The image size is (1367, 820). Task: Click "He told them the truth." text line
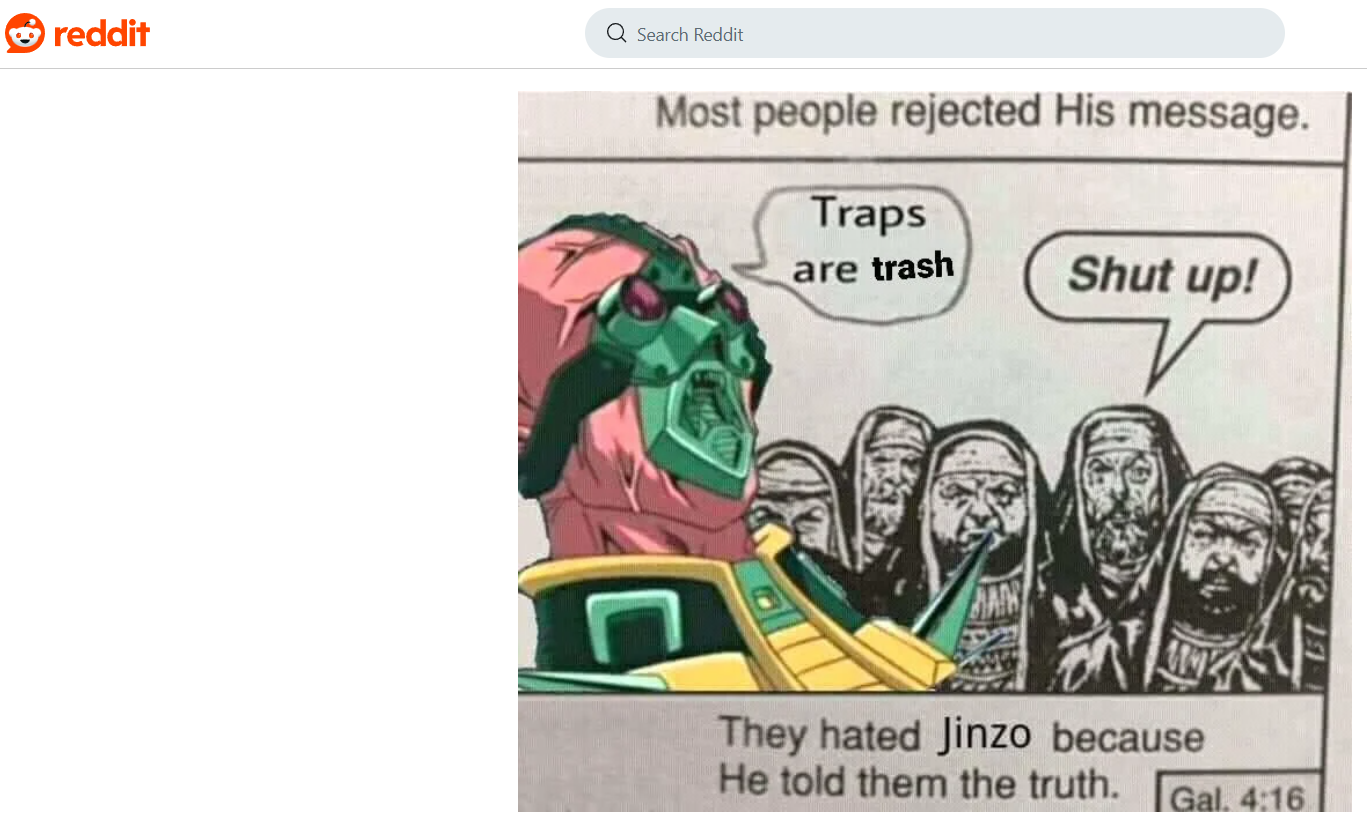pos(918,781)
